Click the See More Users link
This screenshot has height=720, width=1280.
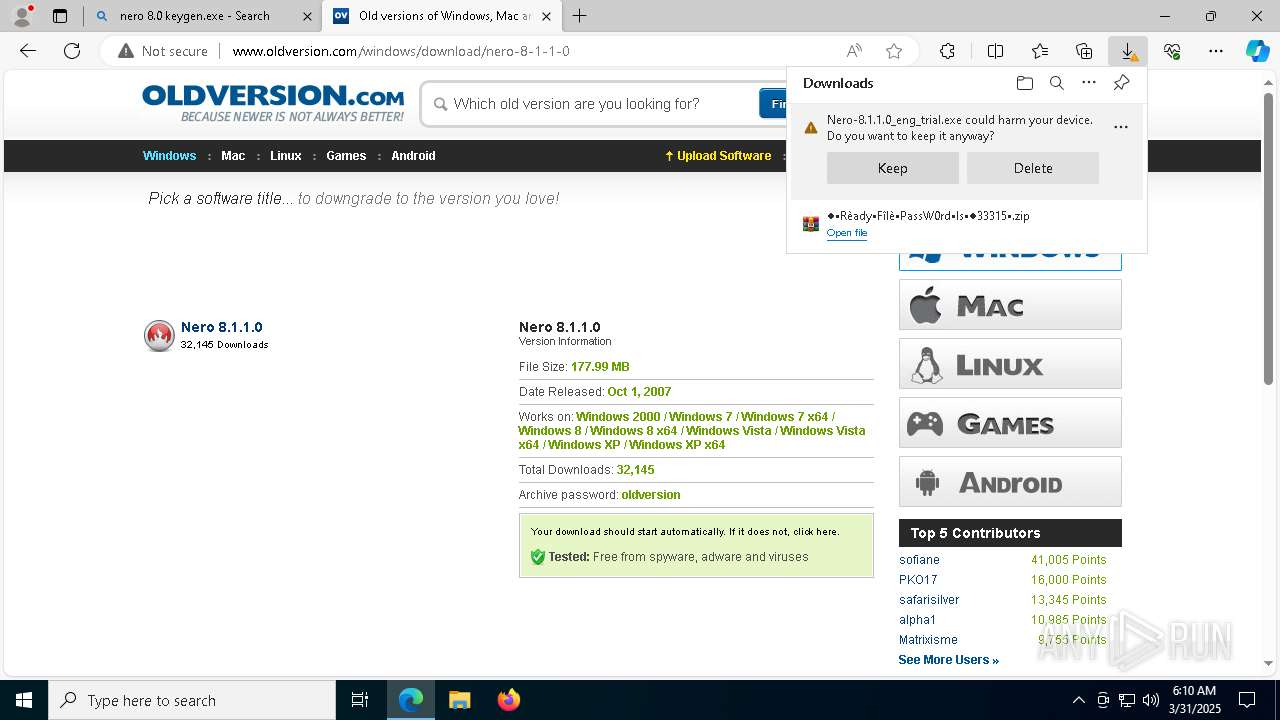(x=948, y=660)
